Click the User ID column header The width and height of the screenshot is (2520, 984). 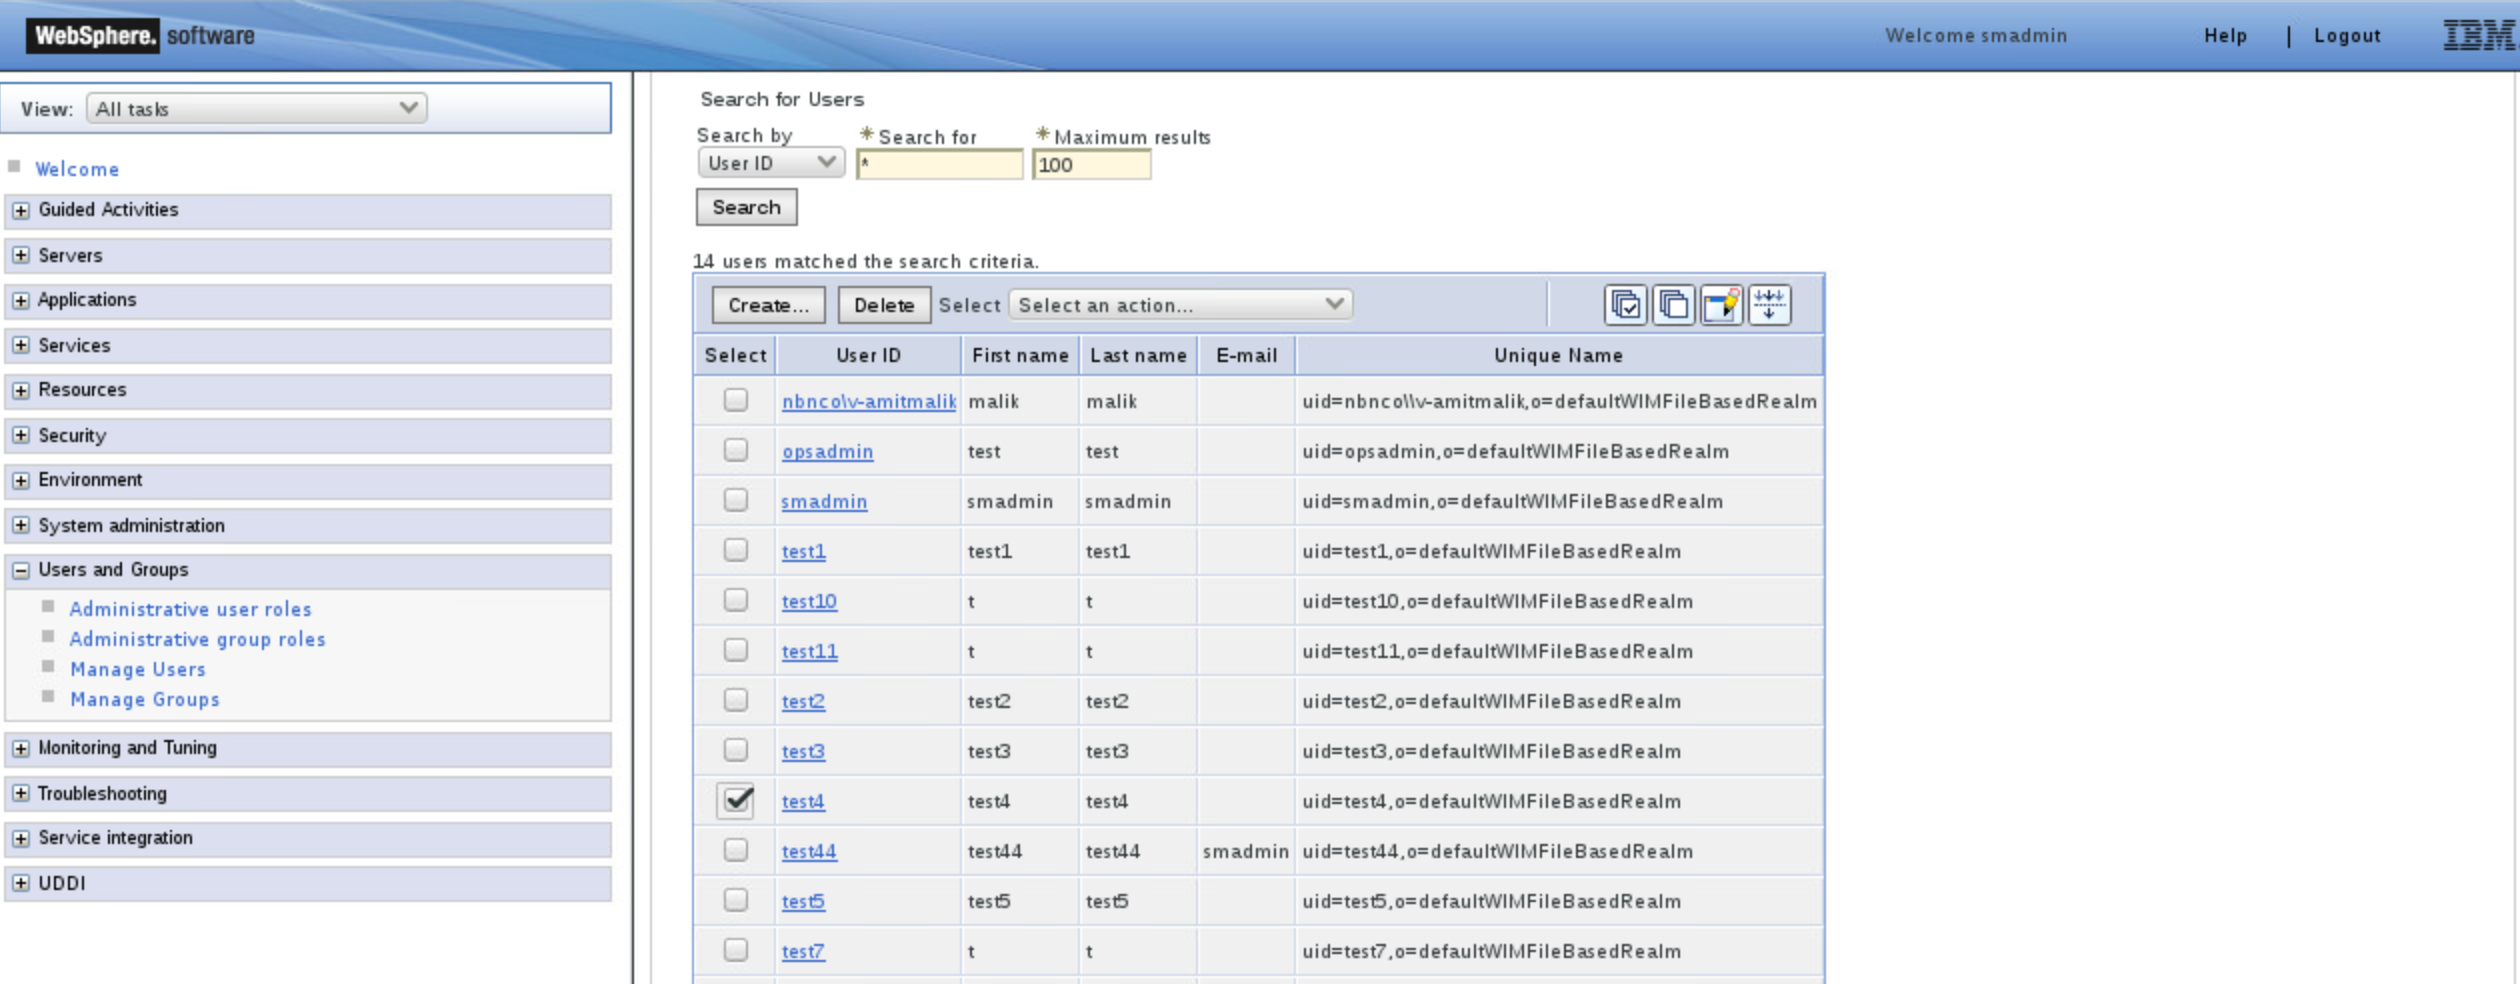[x=868, y=355]
